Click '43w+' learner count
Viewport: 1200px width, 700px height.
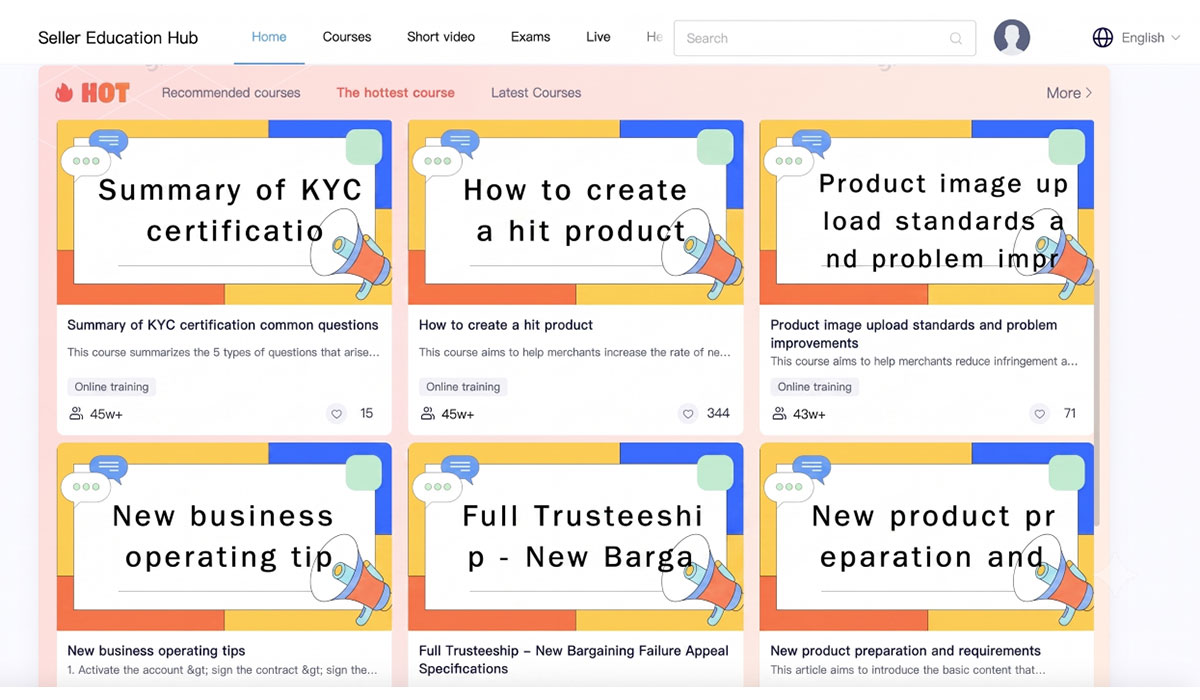click(809, 414)
